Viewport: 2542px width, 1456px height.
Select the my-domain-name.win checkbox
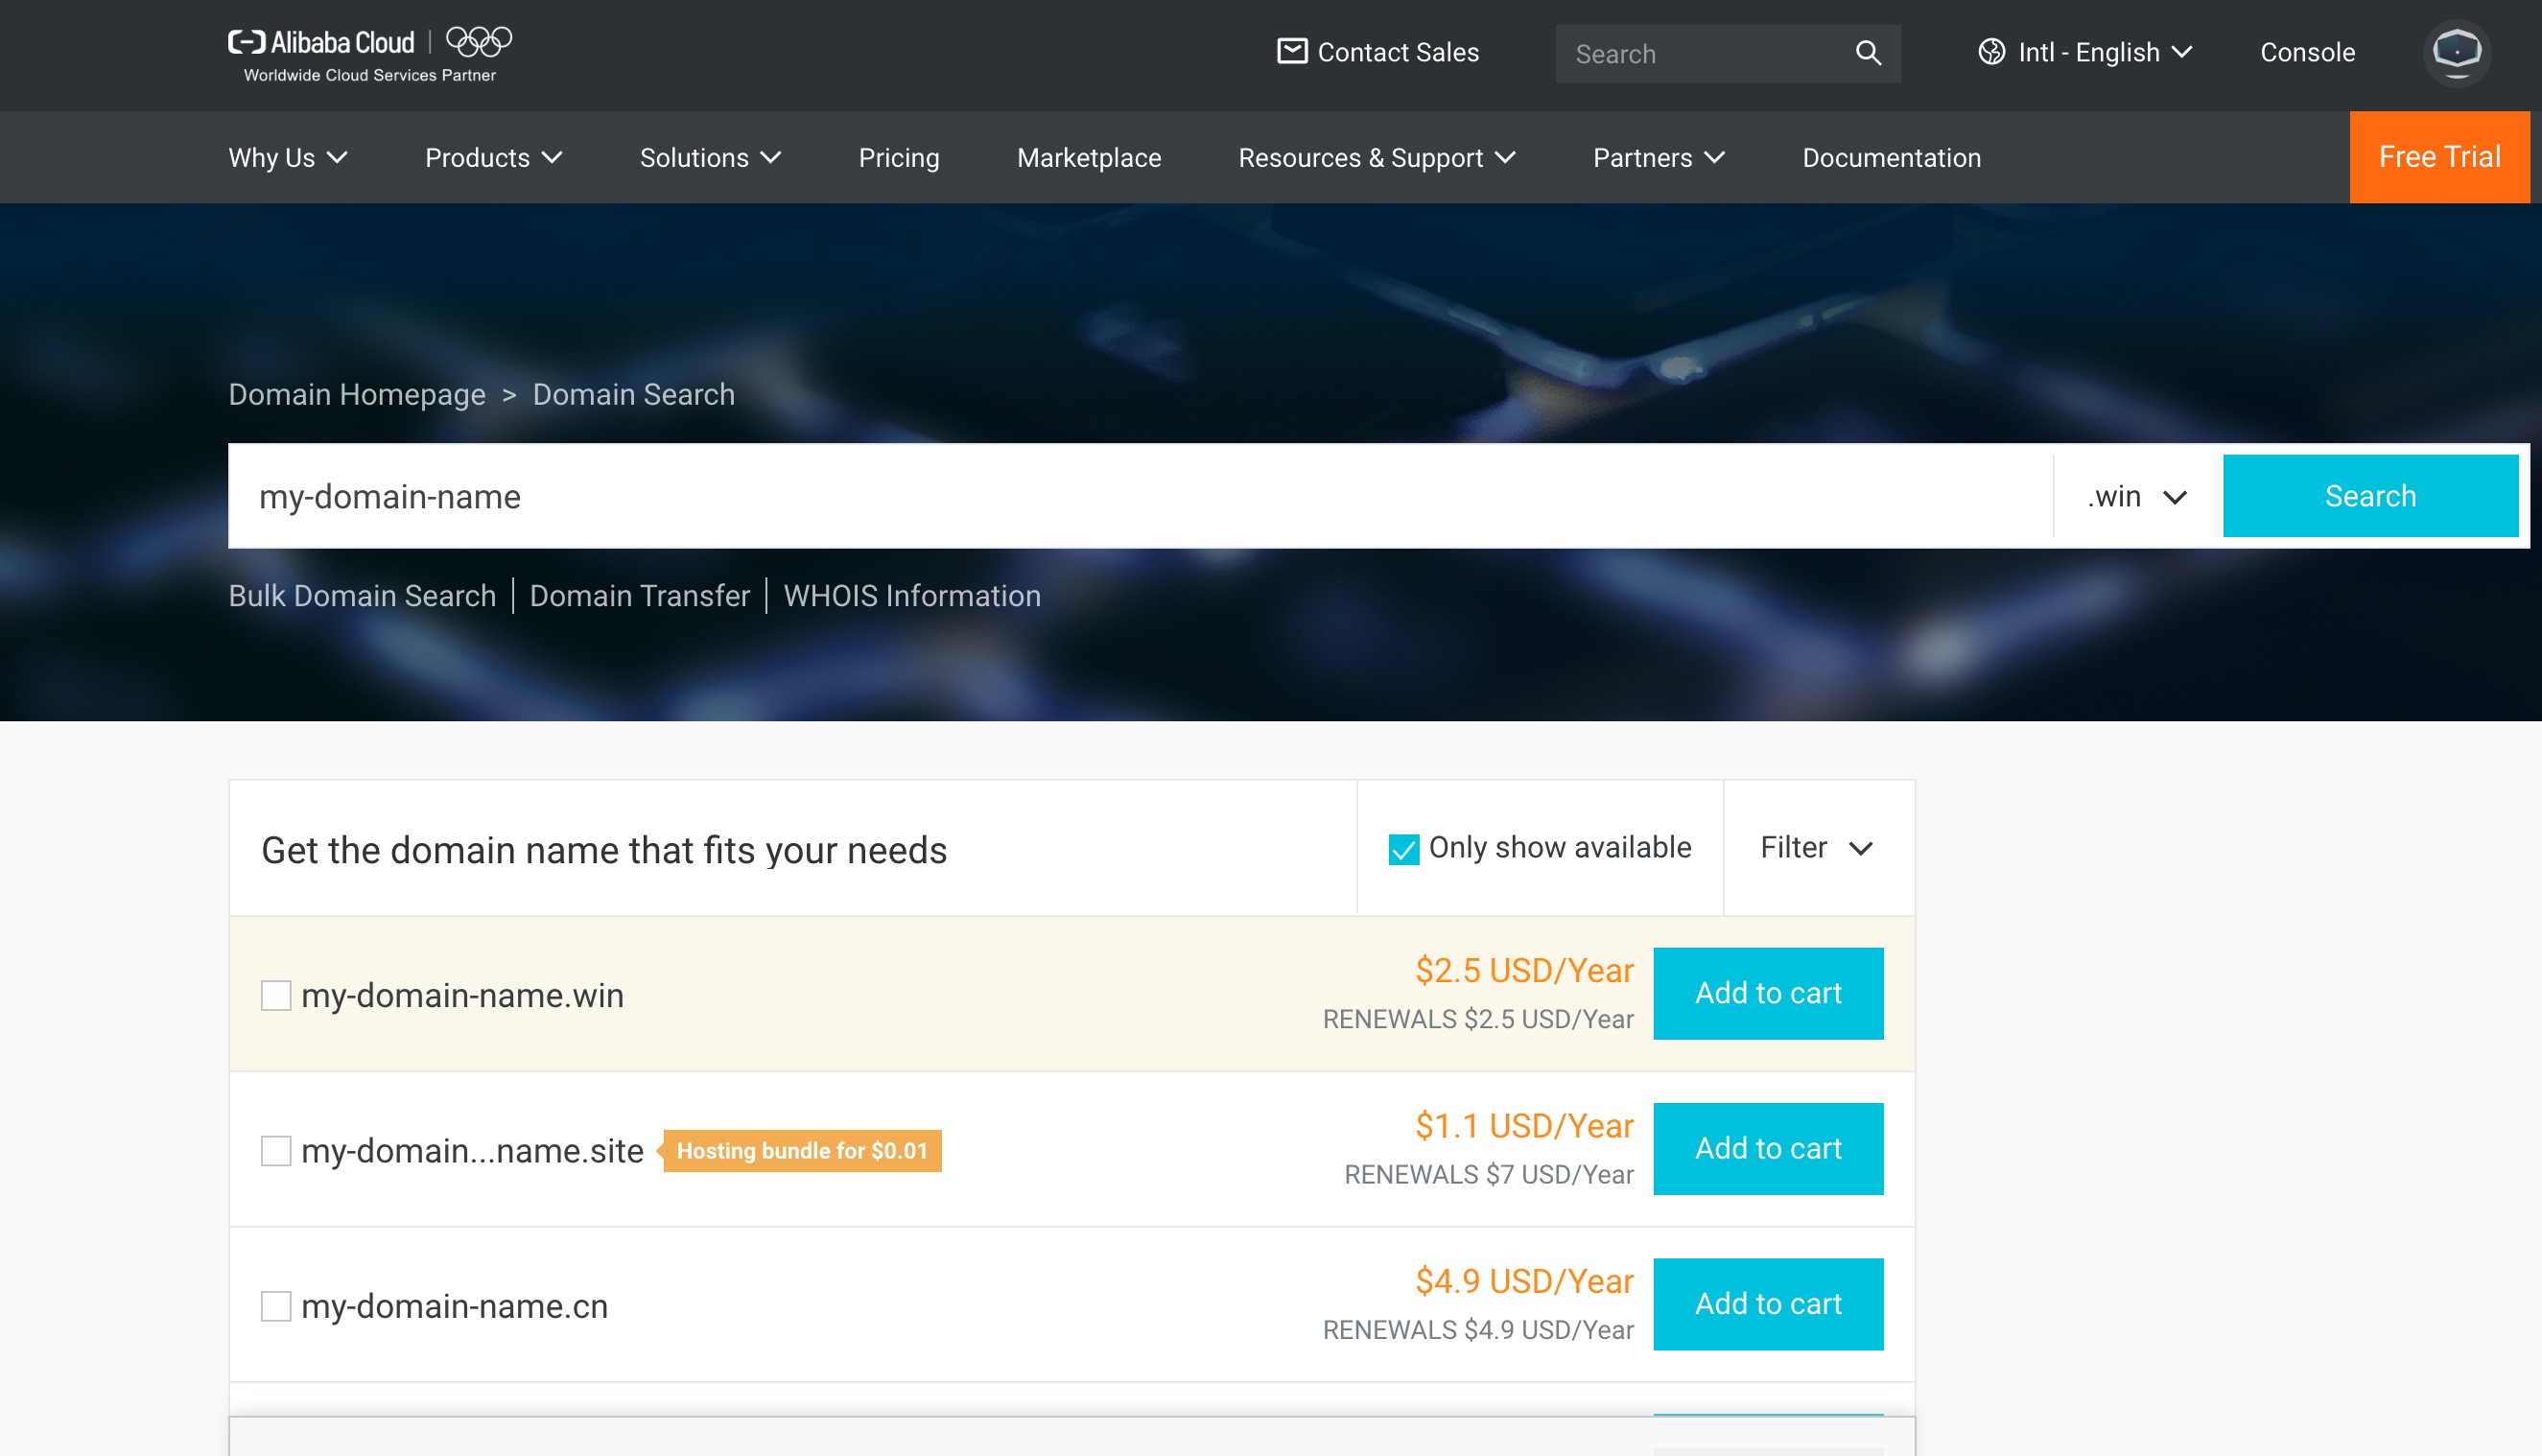276,995
